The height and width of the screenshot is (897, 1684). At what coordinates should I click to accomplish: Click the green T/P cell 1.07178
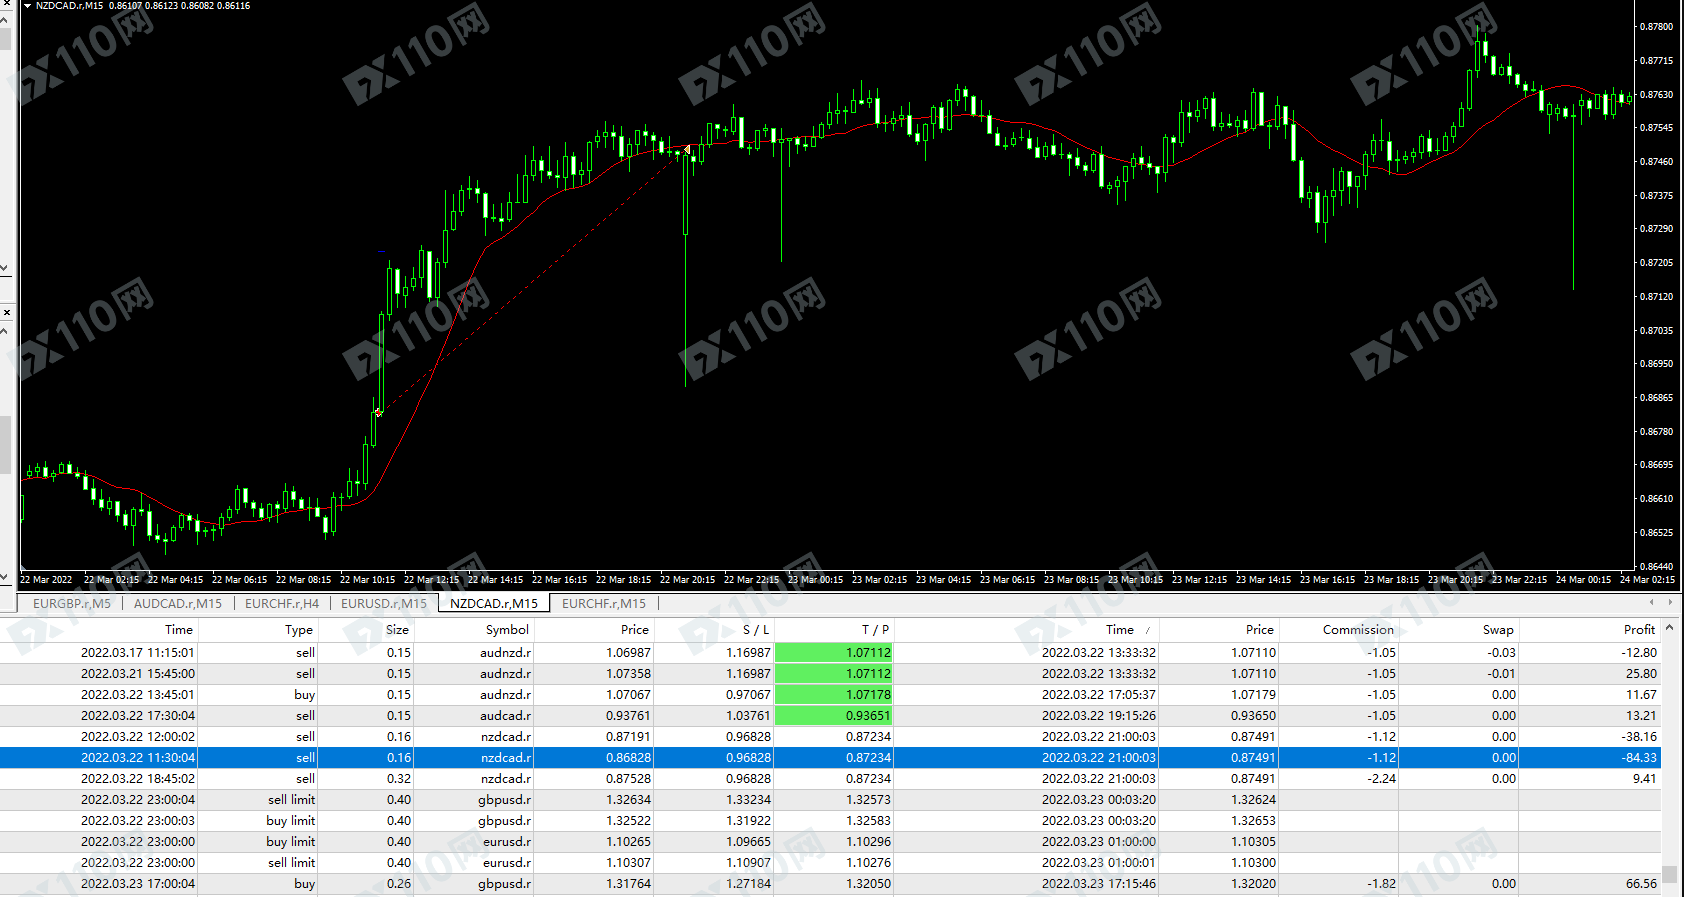(834, 694)
